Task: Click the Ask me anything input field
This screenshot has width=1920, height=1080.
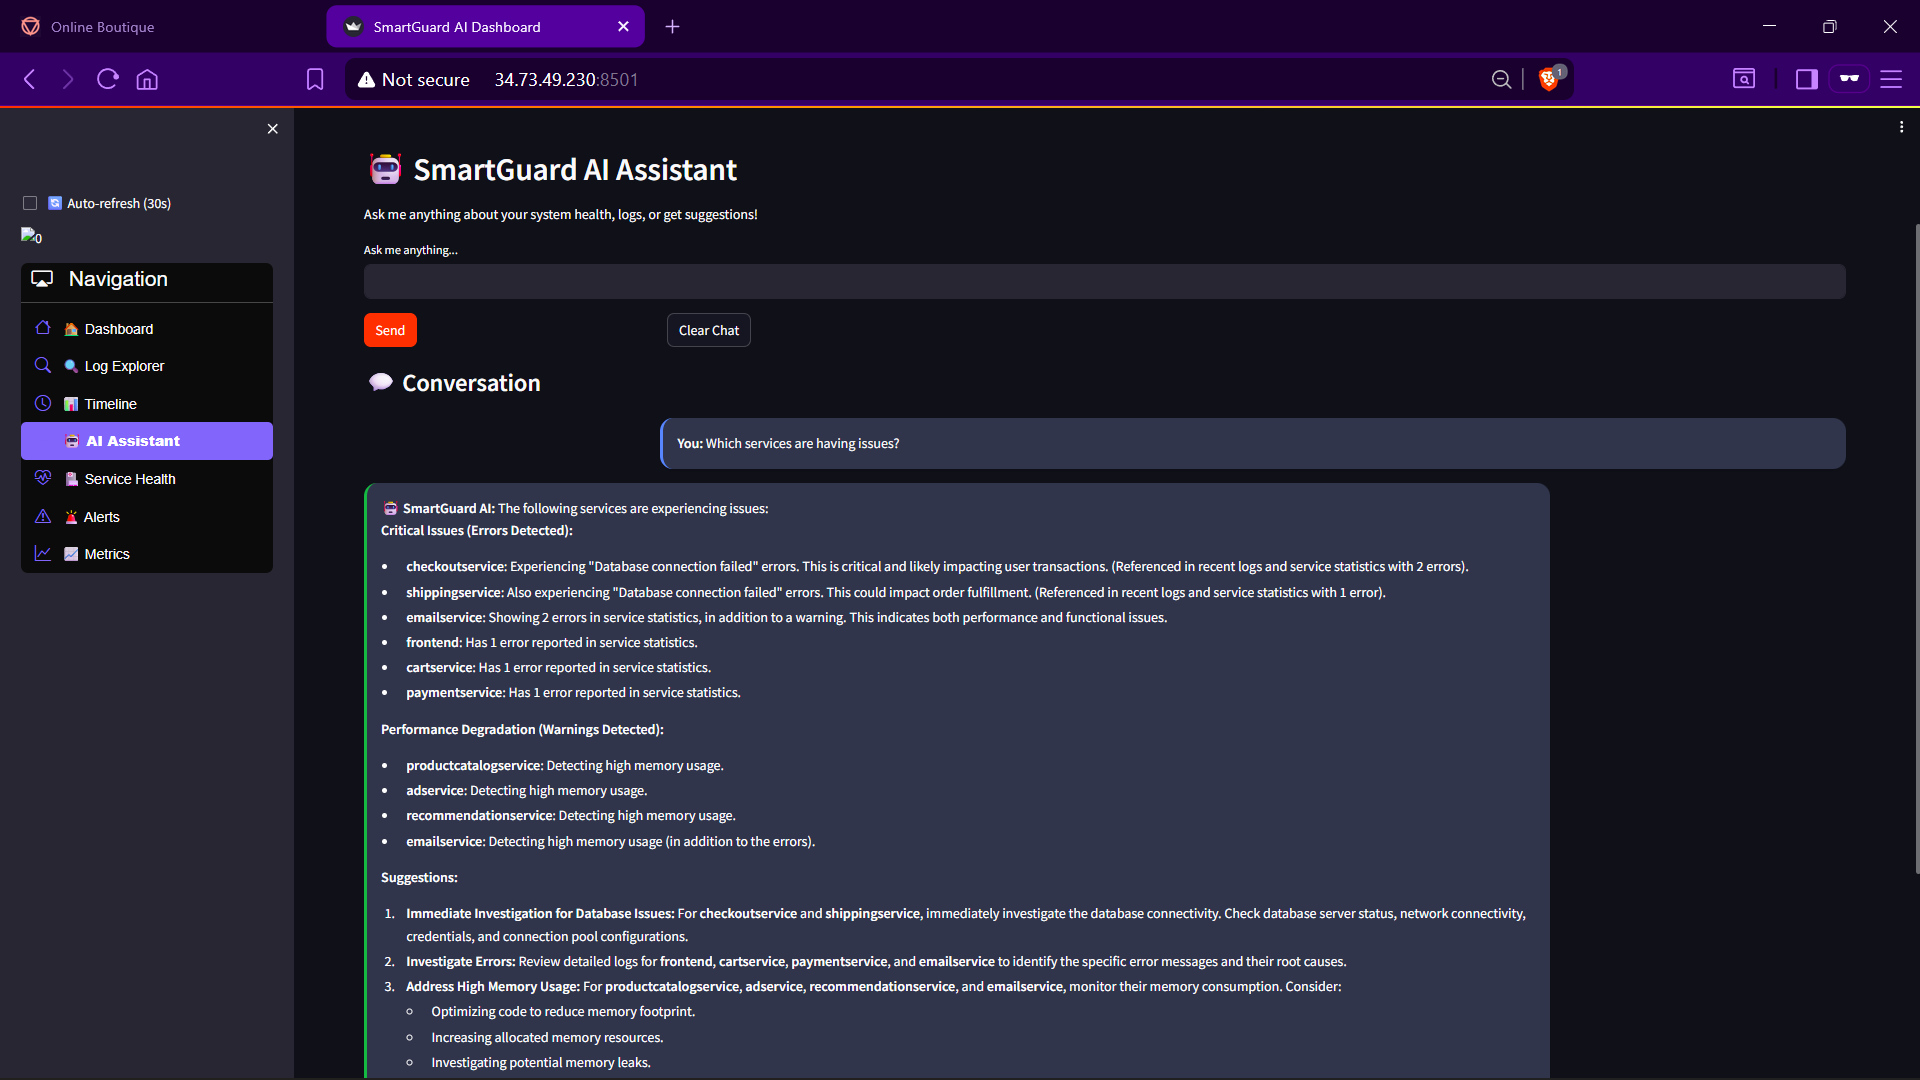Action: pyautogui.click(x=1104, y=282)
